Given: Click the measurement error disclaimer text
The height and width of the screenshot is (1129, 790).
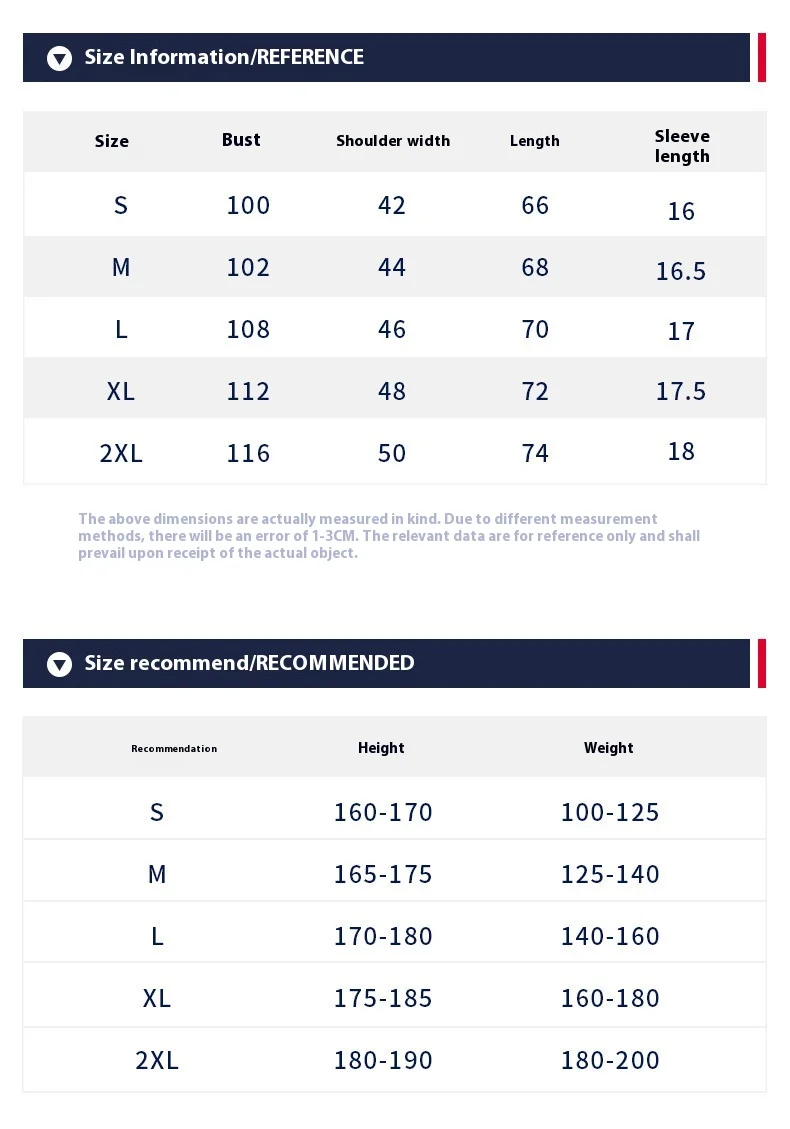Looking at the screenshot, I should [389, 536].
